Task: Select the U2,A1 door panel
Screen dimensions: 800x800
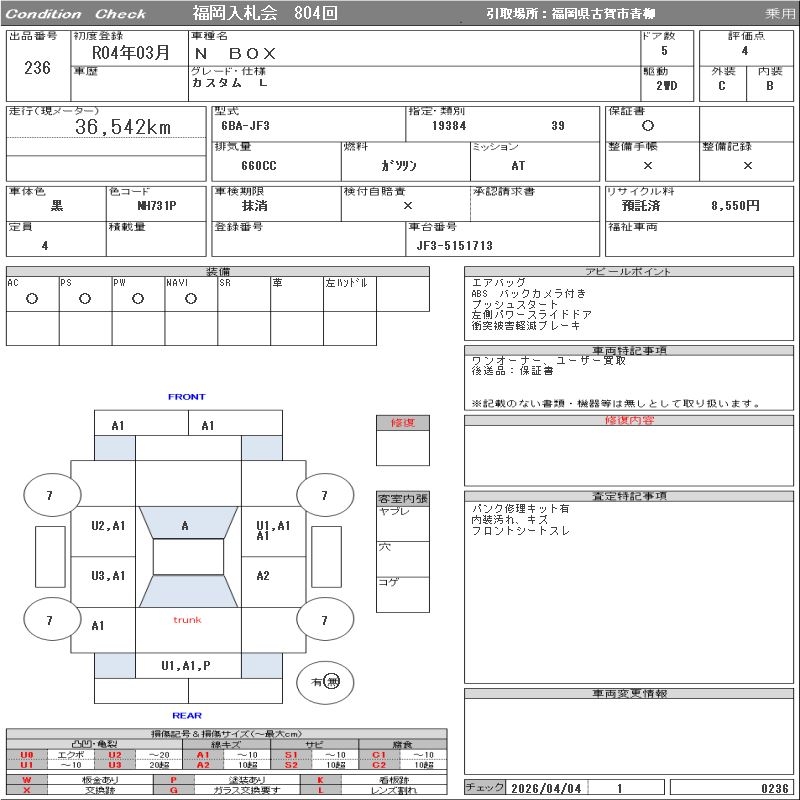Action: pos(107,526)
